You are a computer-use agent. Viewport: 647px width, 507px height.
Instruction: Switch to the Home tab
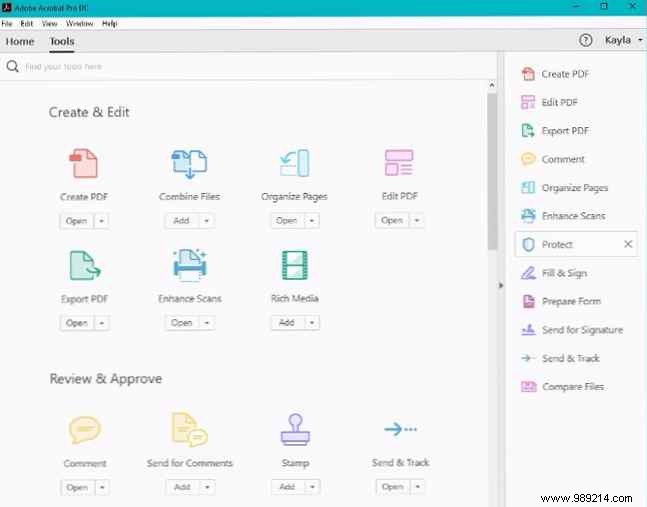pos(20,42)
